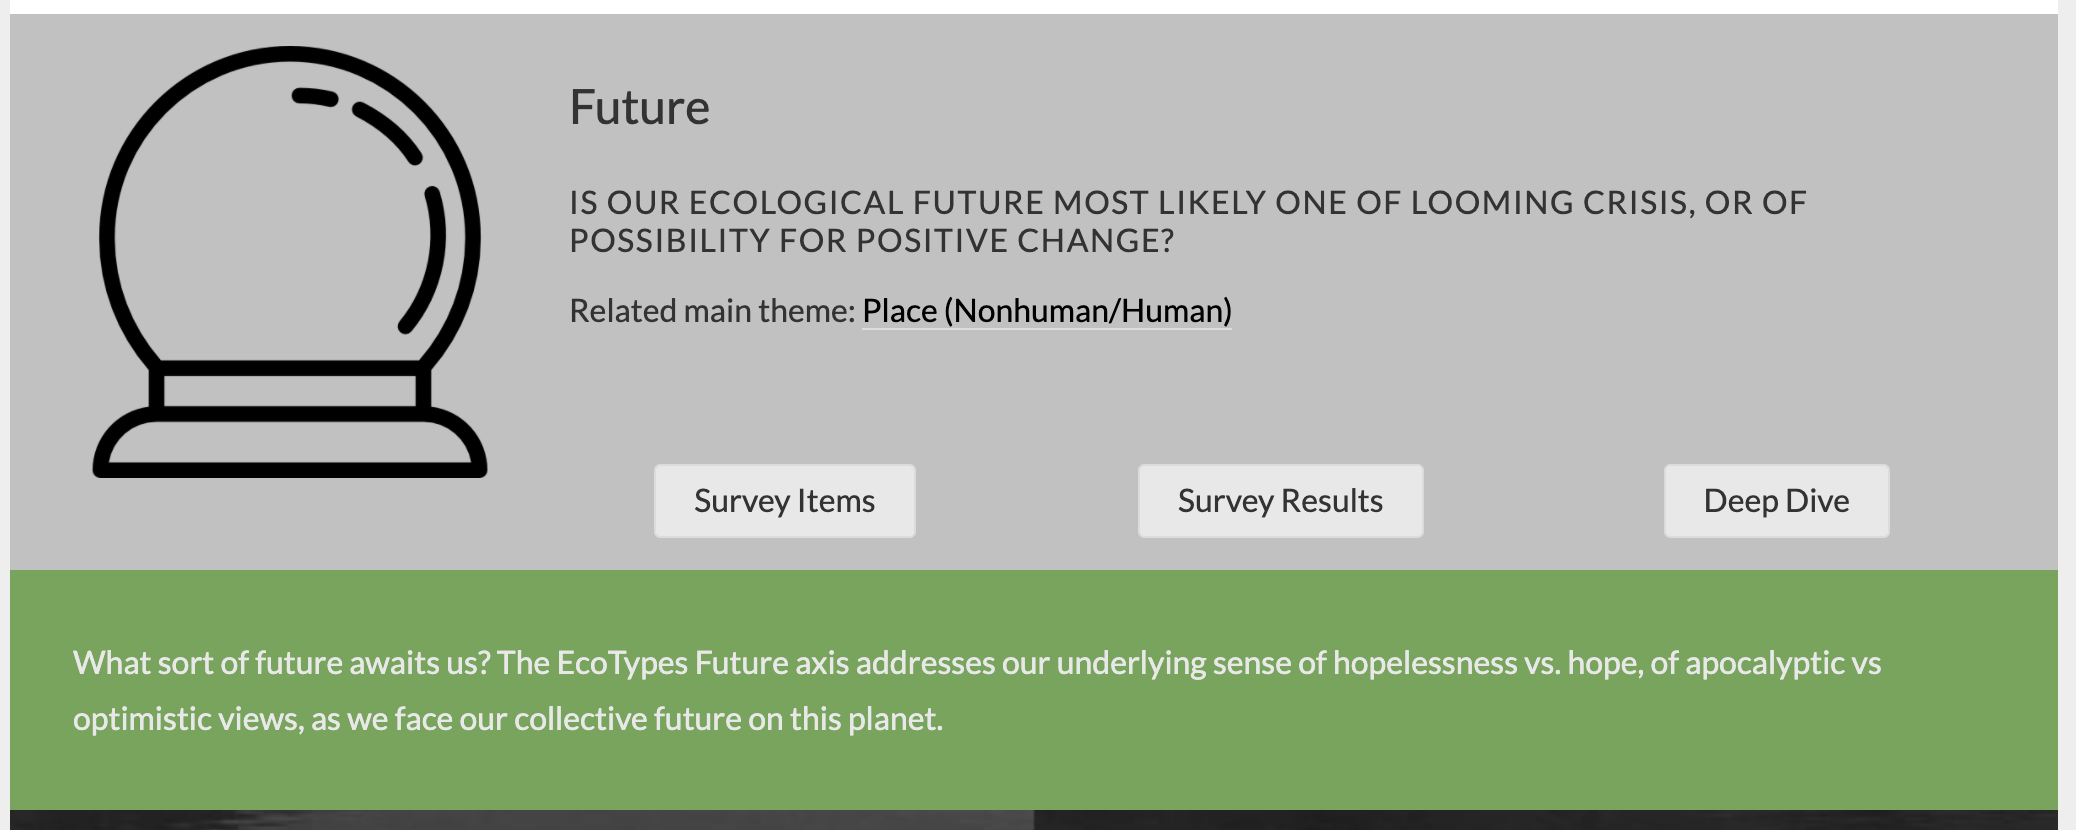Click the crystal ball Future icon
The width and height of the screenshot is (2076, 830).
(290, 262)
